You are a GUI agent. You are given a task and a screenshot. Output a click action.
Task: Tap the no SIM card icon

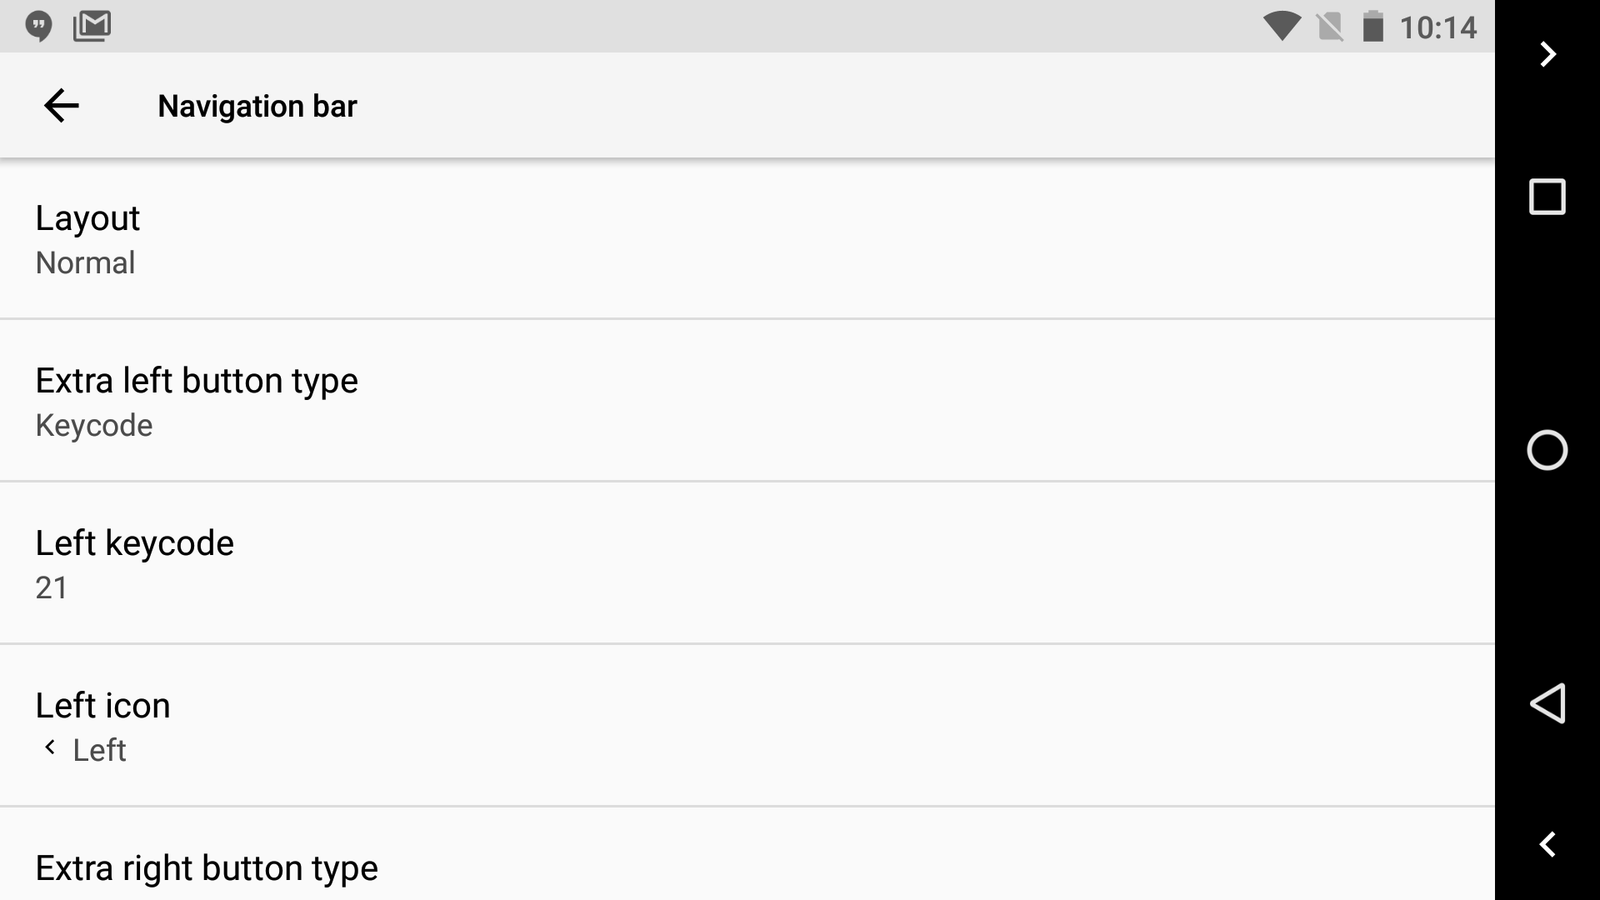[1330, 27]
